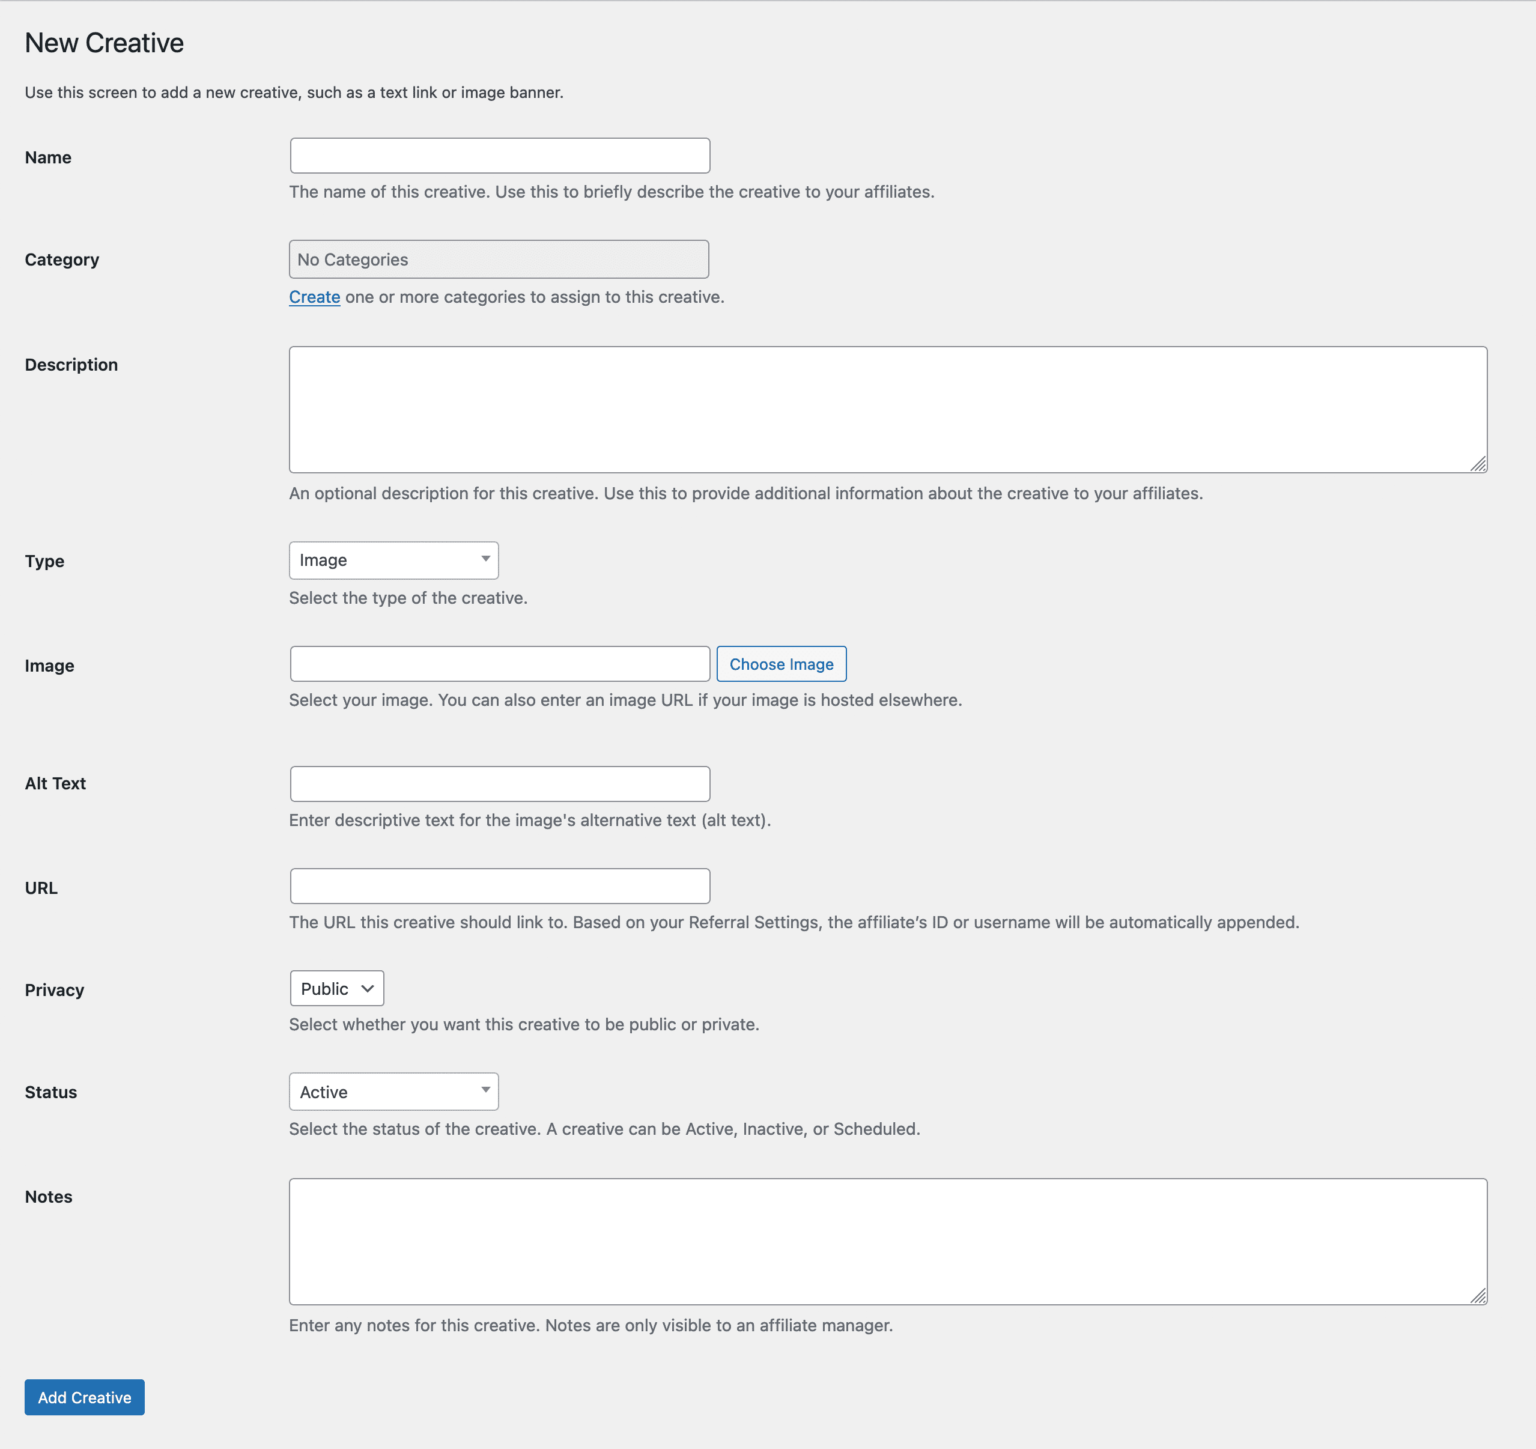The height and width of the screenshot is (1449, 1536).
Task: Open the Privacy dropdown showing Public
Action: [x=336, y=988]
